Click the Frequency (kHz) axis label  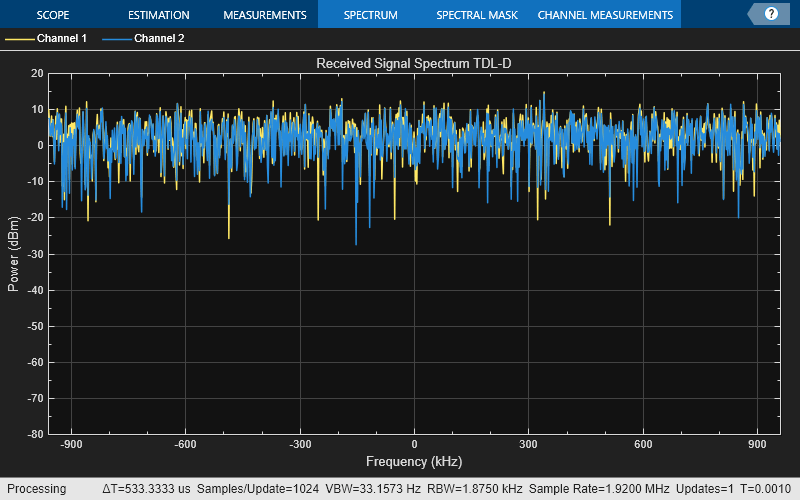(414, 461)
